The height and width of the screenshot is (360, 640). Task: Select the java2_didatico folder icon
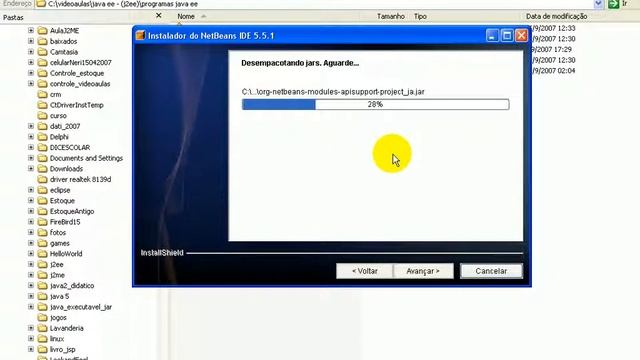[x=42, y=285]
